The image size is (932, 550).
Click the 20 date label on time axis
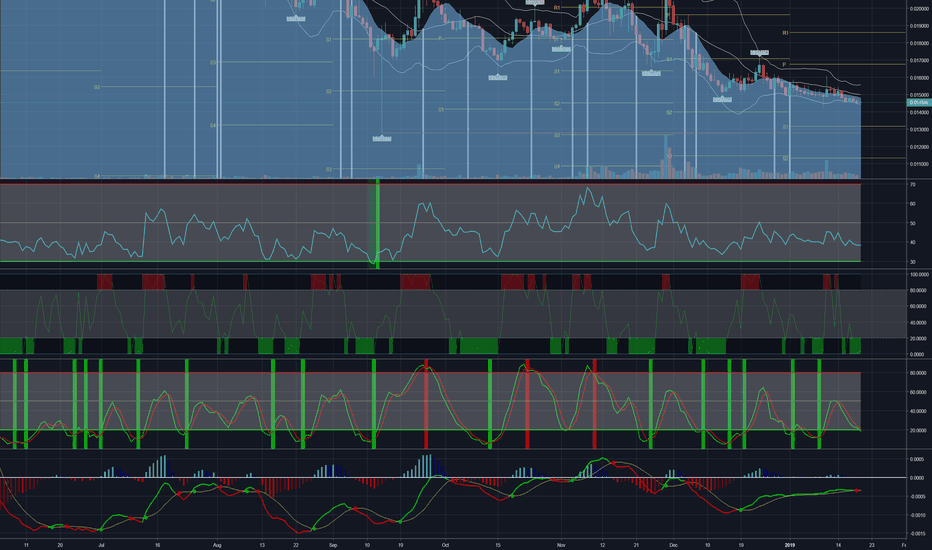tap(60, 545)
